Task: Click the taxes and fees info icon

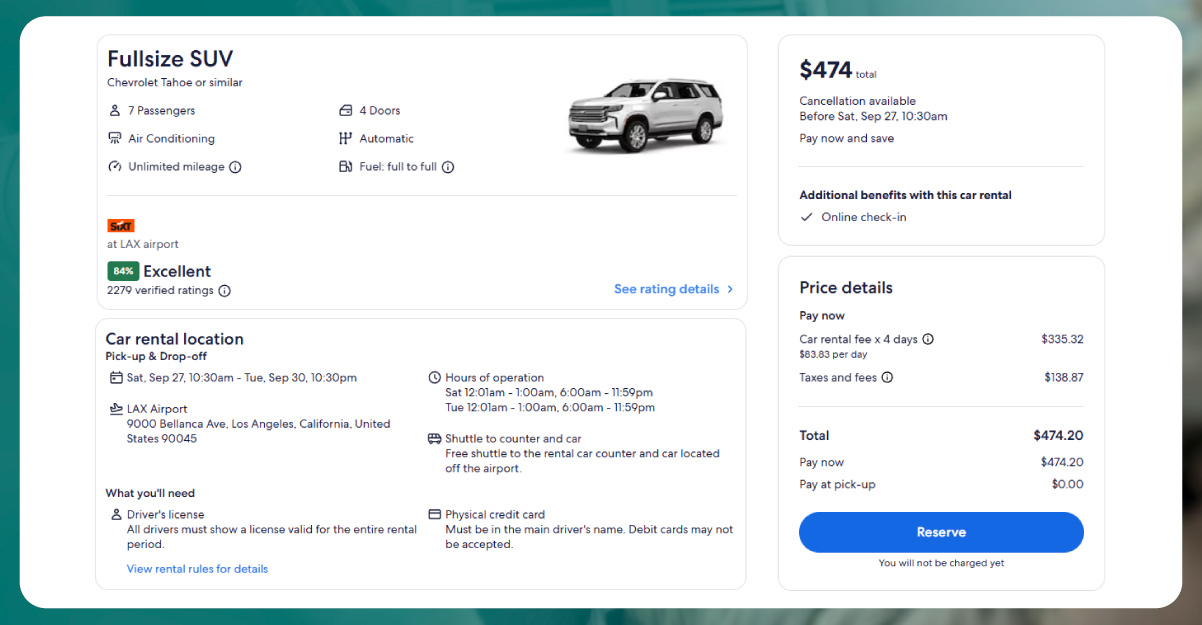Action: [x=887, y=377]
